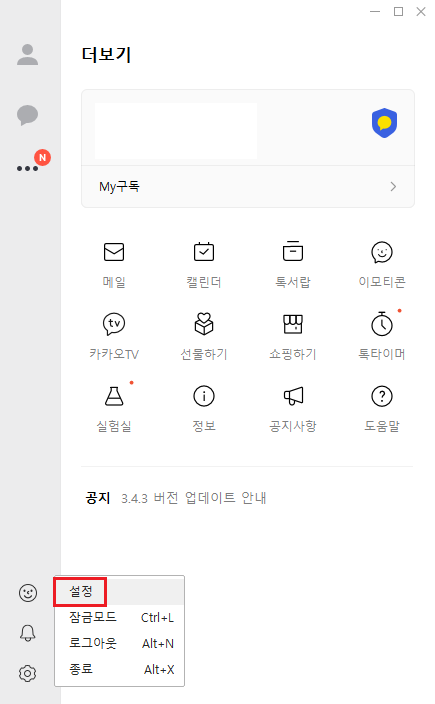Select 종료 to exit the app
This screenshot has height=704, width=435.
click(119, 669)
